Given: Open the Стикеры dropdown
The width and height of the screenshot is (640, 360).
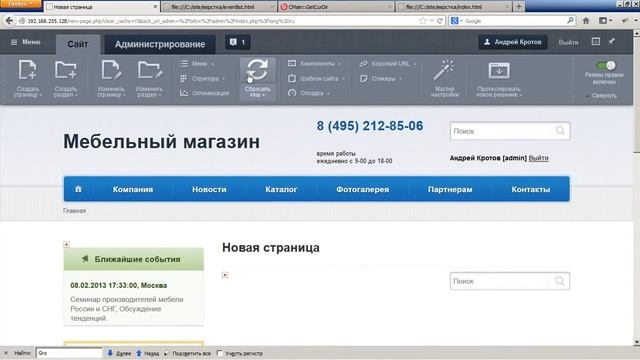Looking at the screenshot, I should (x=380, y=78).
